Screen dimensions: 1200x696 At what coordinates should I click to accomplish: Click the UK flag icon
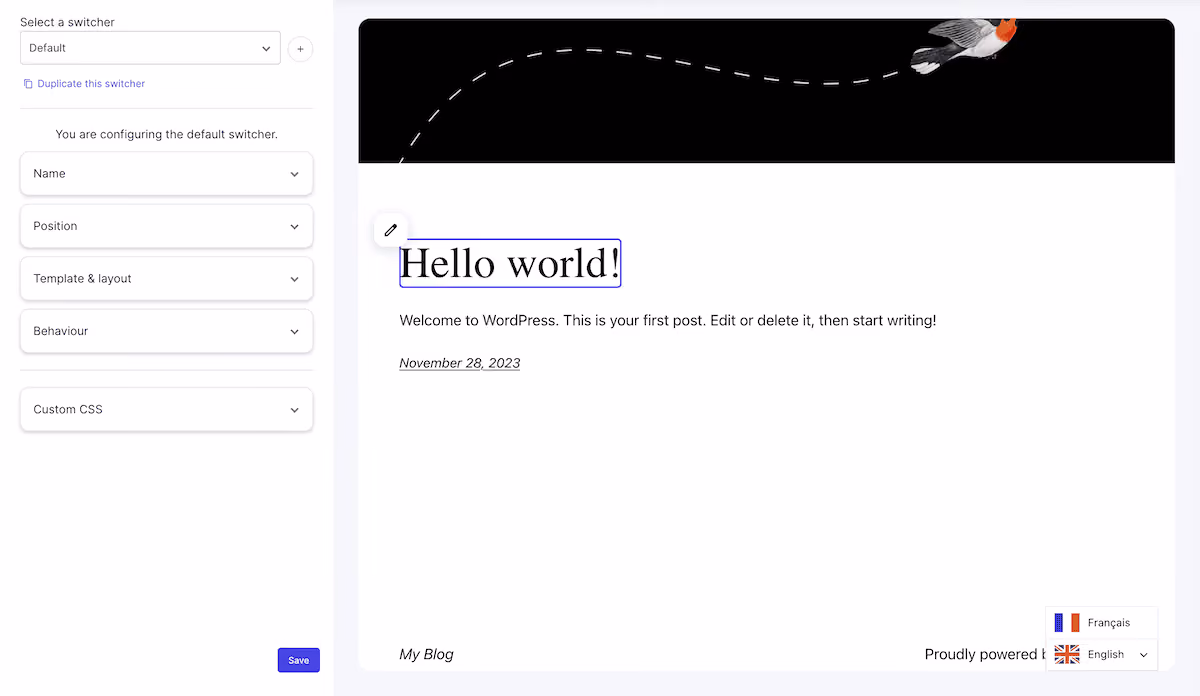click(1067, 655)
